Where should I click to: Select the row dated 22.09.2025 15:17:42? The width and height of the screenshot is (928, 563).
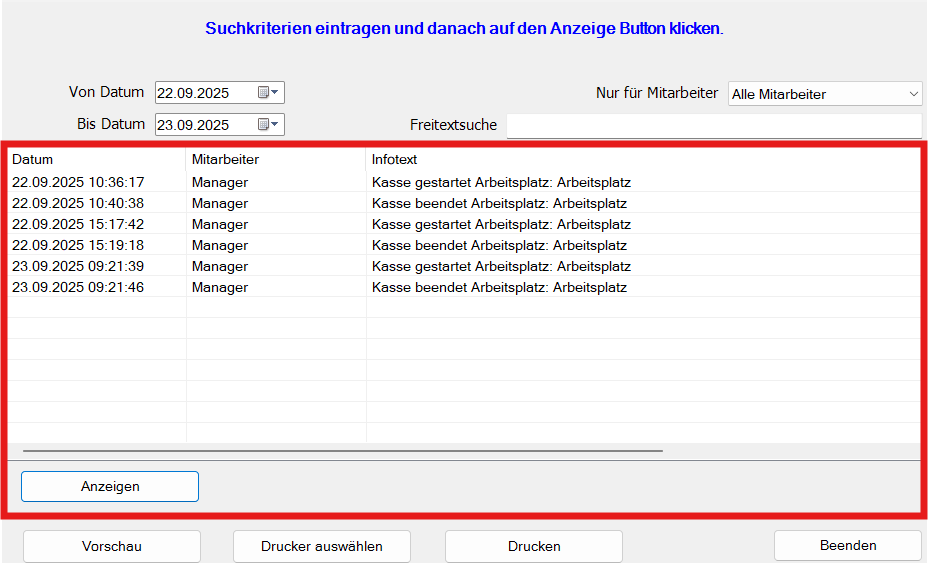coord(464,224)
